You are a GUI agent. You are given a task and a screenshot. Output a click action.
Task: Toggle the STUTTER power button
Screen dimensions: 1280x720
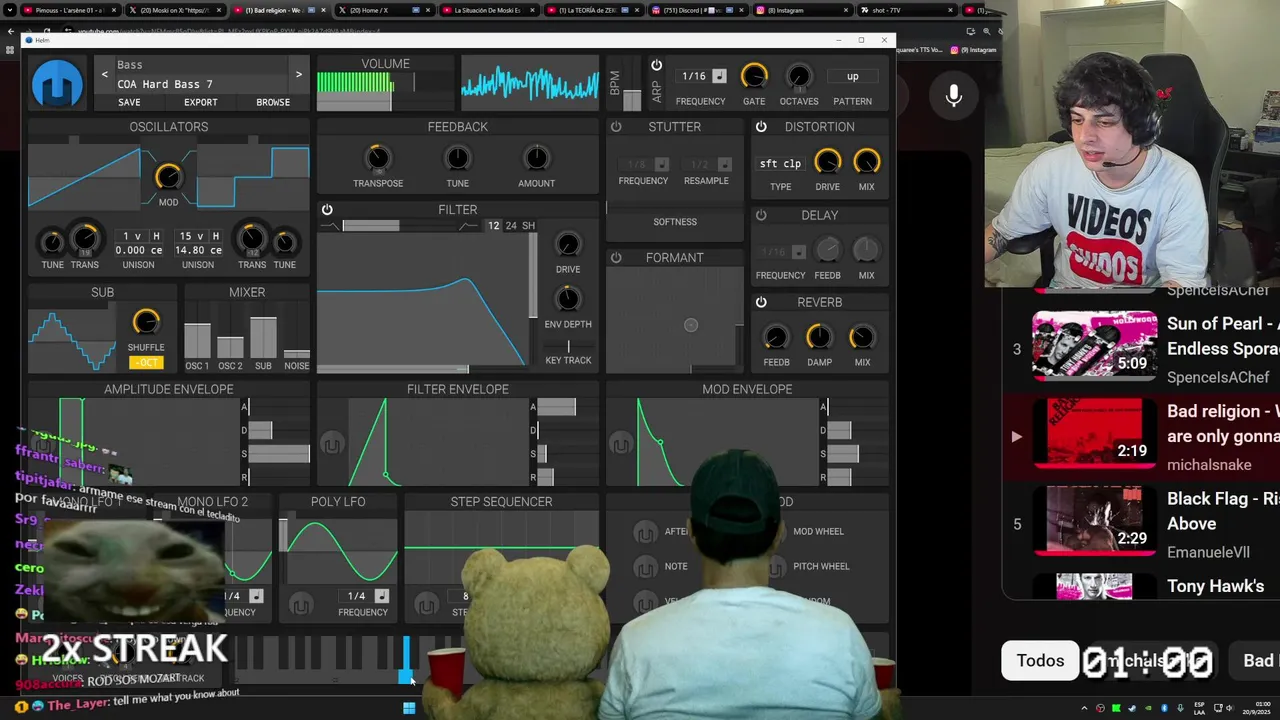(x=616, y=127)
